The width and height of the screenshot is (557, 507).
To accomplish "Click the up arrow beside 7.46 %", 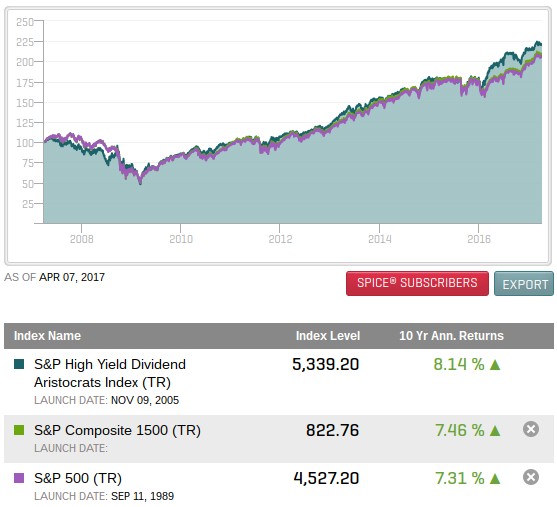I will click(x=495, y=431).
